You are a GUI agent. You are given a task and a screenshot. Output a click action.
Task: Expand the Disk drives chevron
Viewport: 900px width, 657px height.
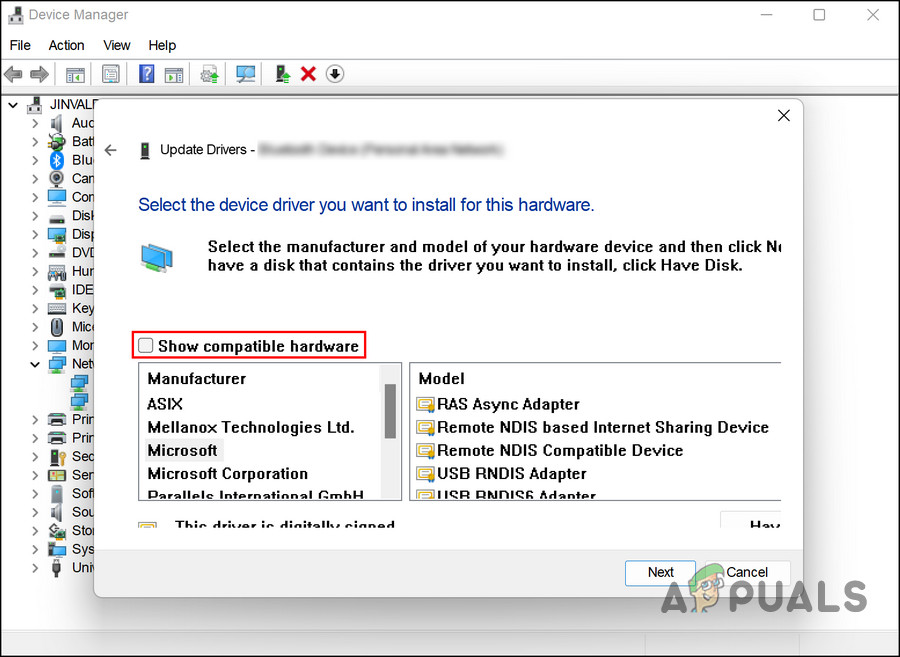point(36,216)
